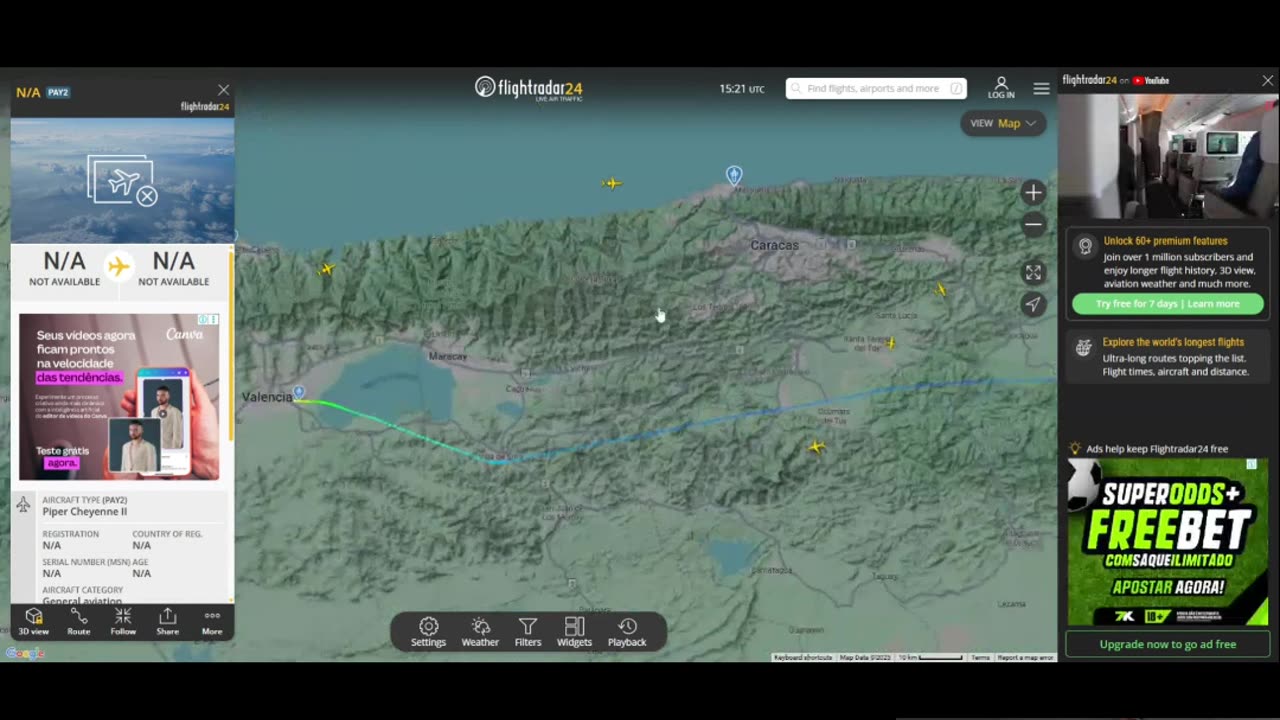The height and width of the screenshot is (720, 1280).
Task: Click Try free for 7 days button
Action: 1167,303
